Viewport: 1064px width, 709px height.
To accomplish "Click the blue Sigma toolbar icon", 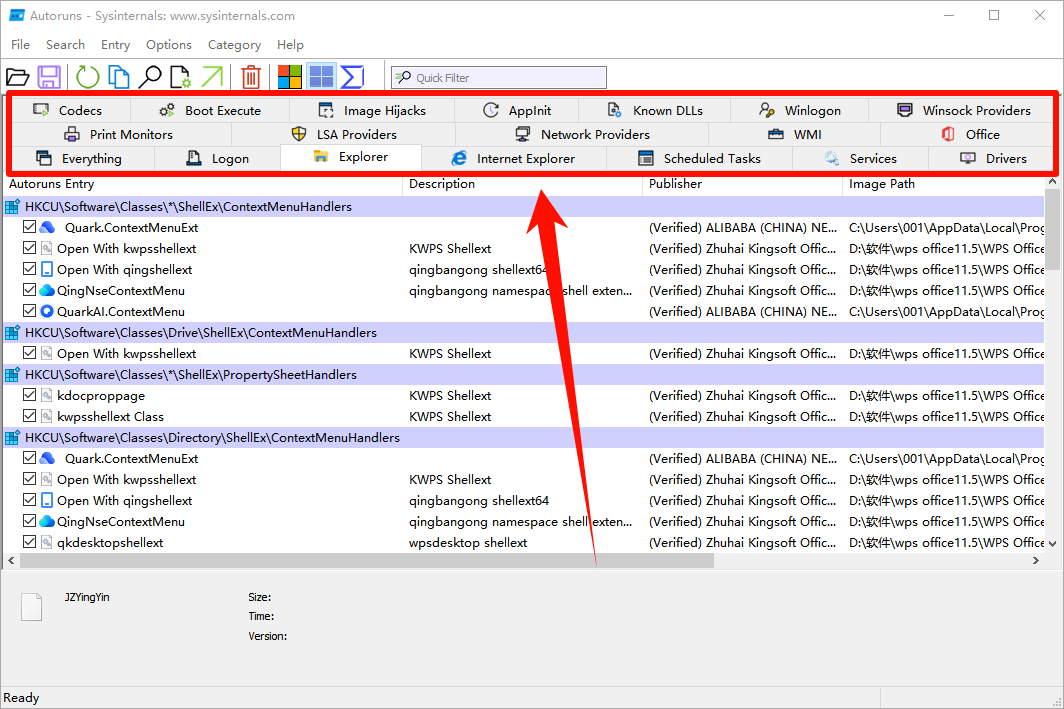I will [352, 77].
